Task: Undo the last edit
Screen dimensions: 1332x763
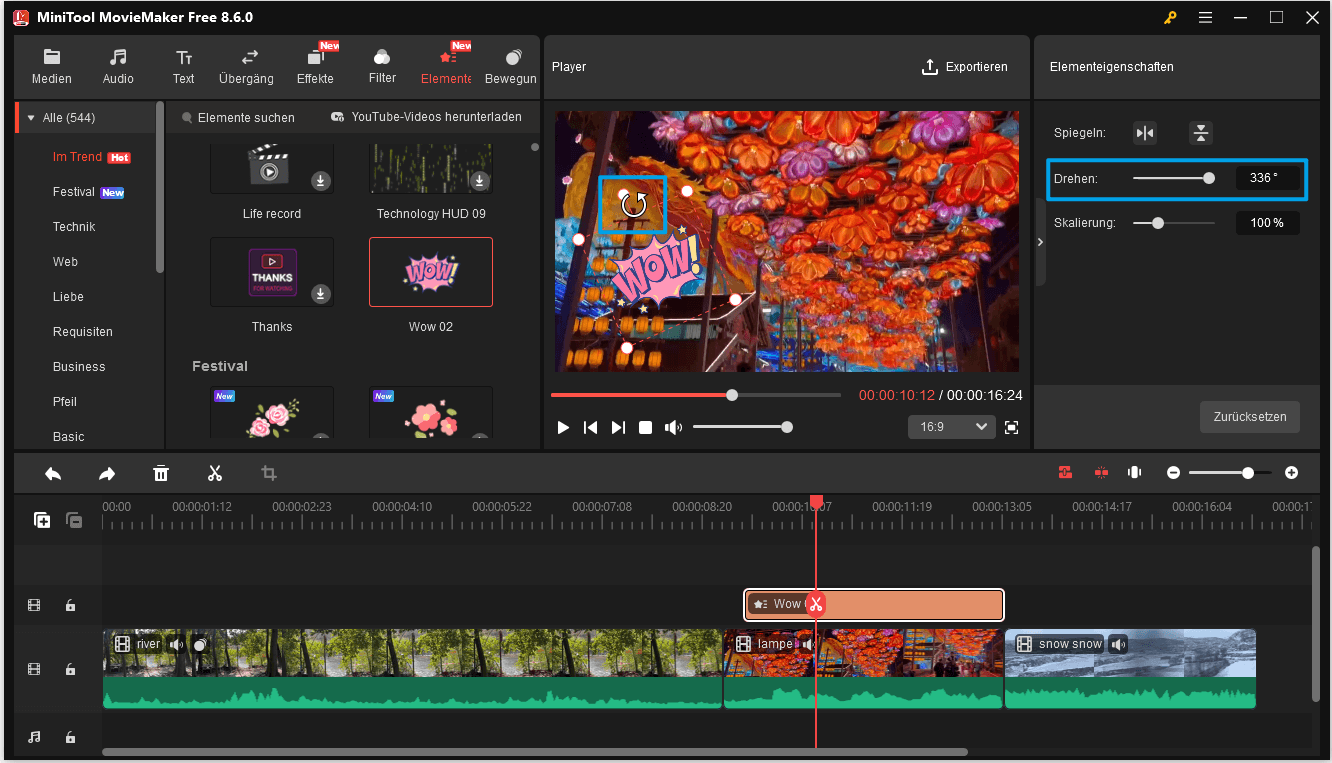Action: tap(53, 472)
